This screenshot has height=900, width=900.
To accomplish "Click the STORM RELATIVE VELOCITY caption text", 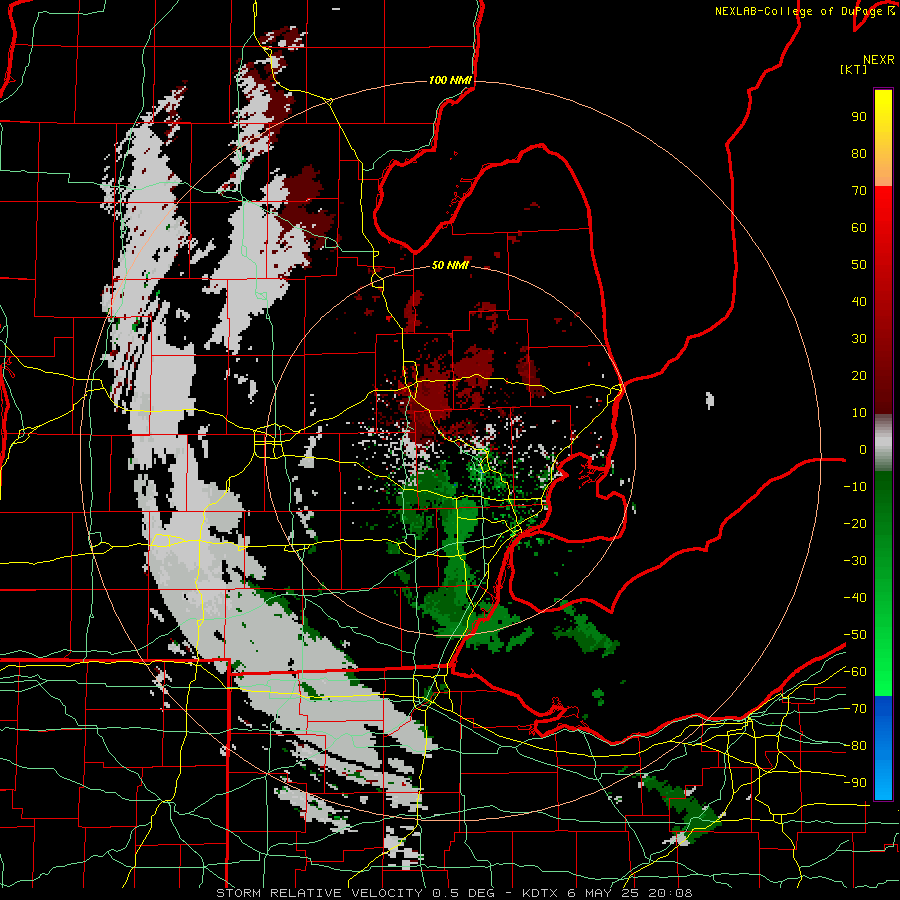I will pos(319,893).
